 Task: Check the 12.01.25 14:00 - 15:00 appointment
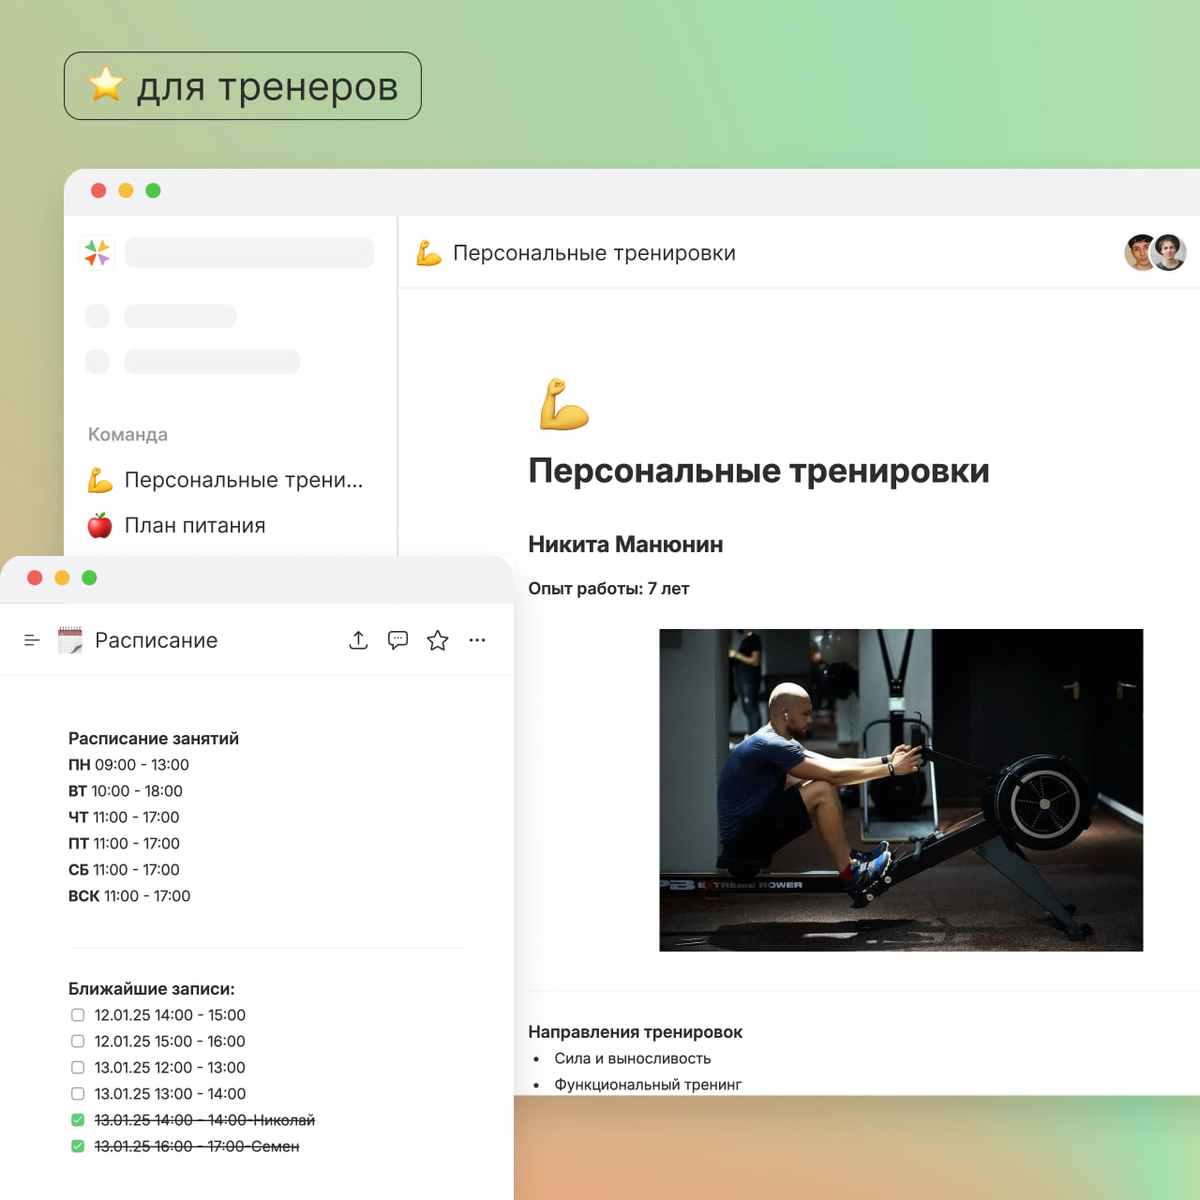click(x=77, y=1014)
